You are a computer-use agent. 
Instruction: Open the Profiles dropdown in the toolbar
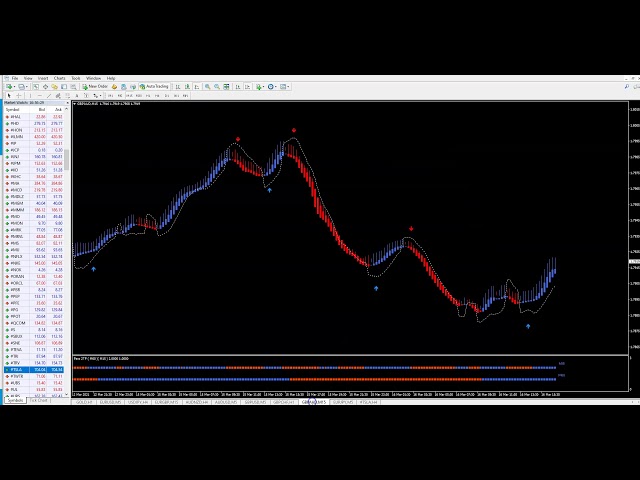coord(24,87)
